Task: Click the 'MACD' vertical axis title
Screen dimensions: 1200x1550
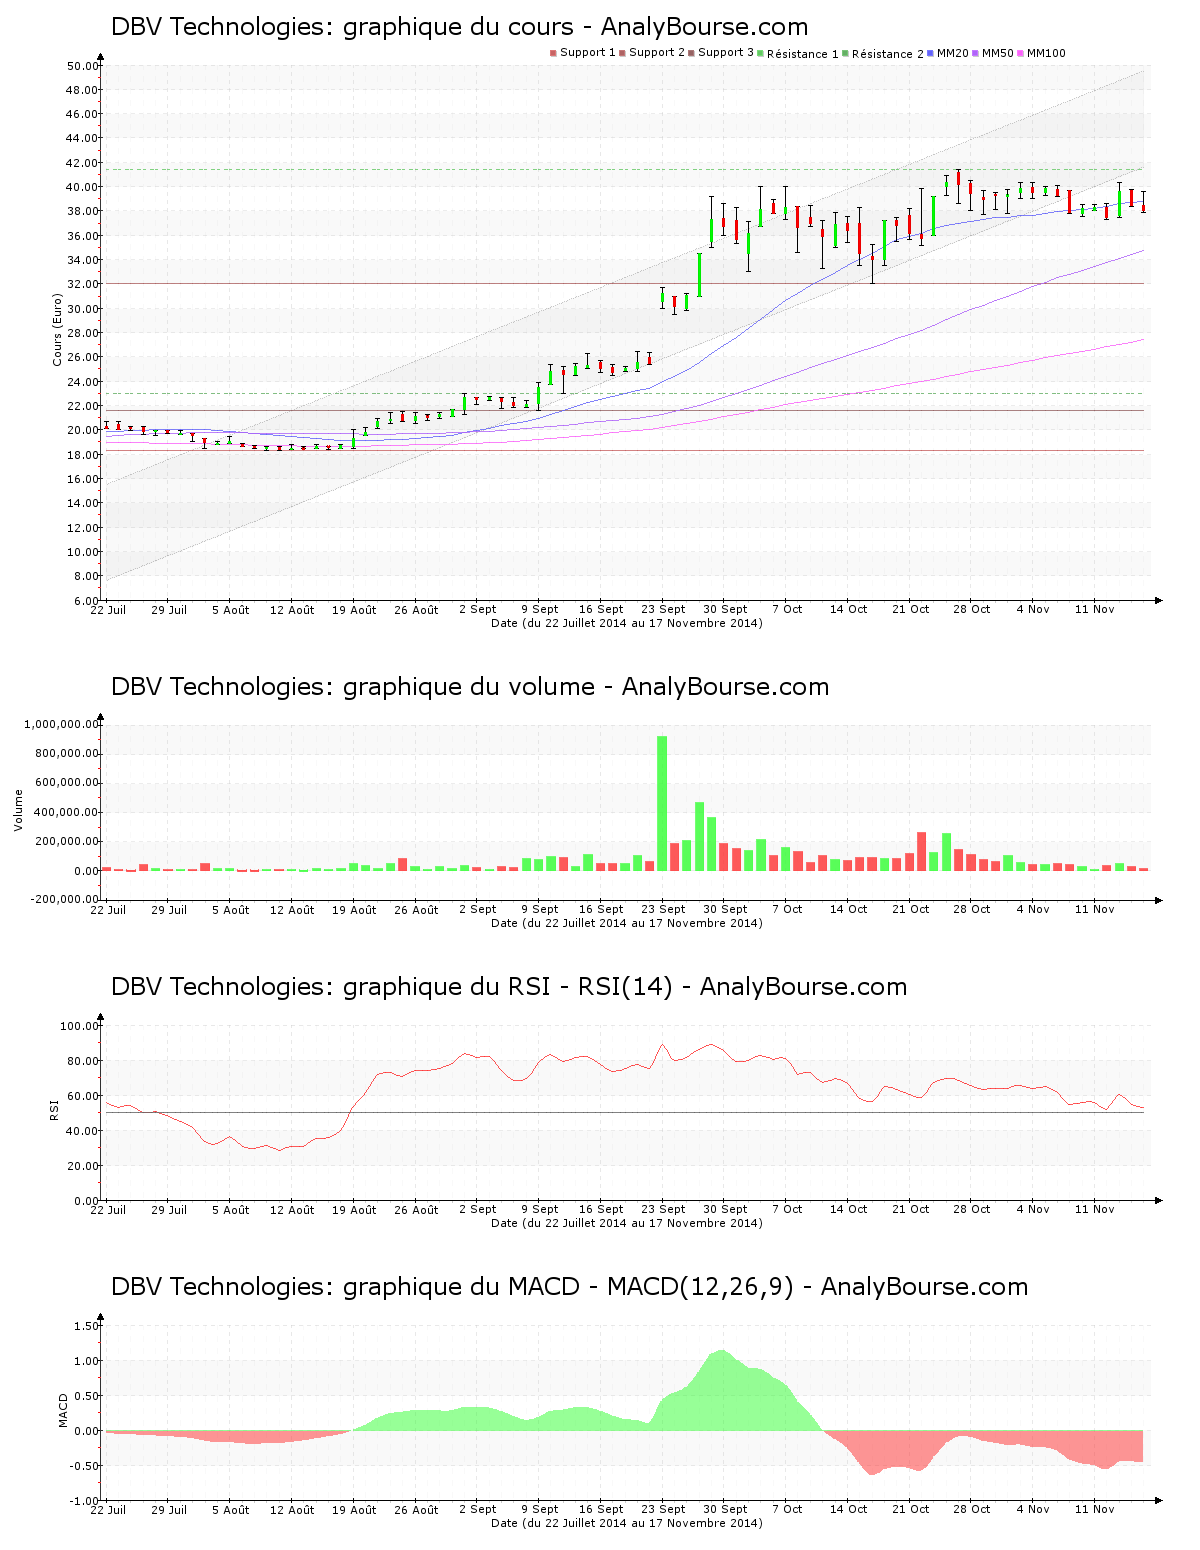Action: coord(63,1410)
